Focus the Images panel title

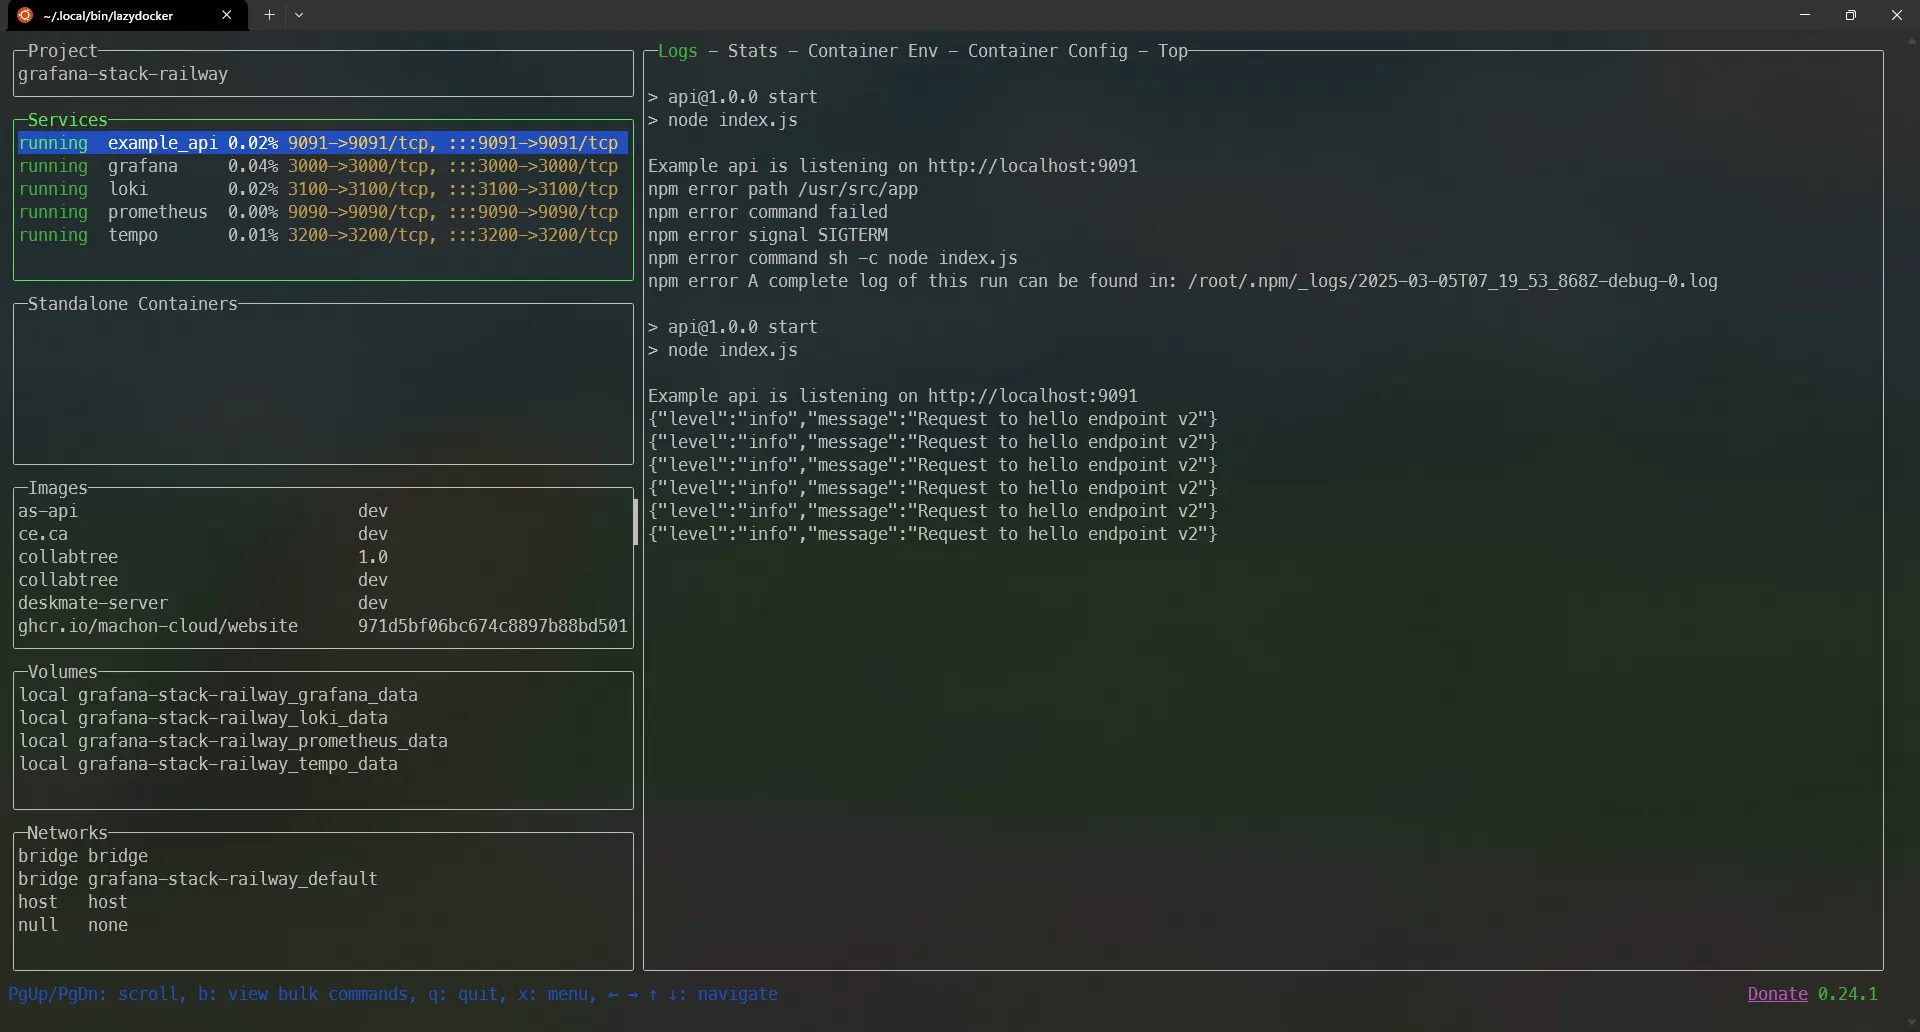point(57,488)
